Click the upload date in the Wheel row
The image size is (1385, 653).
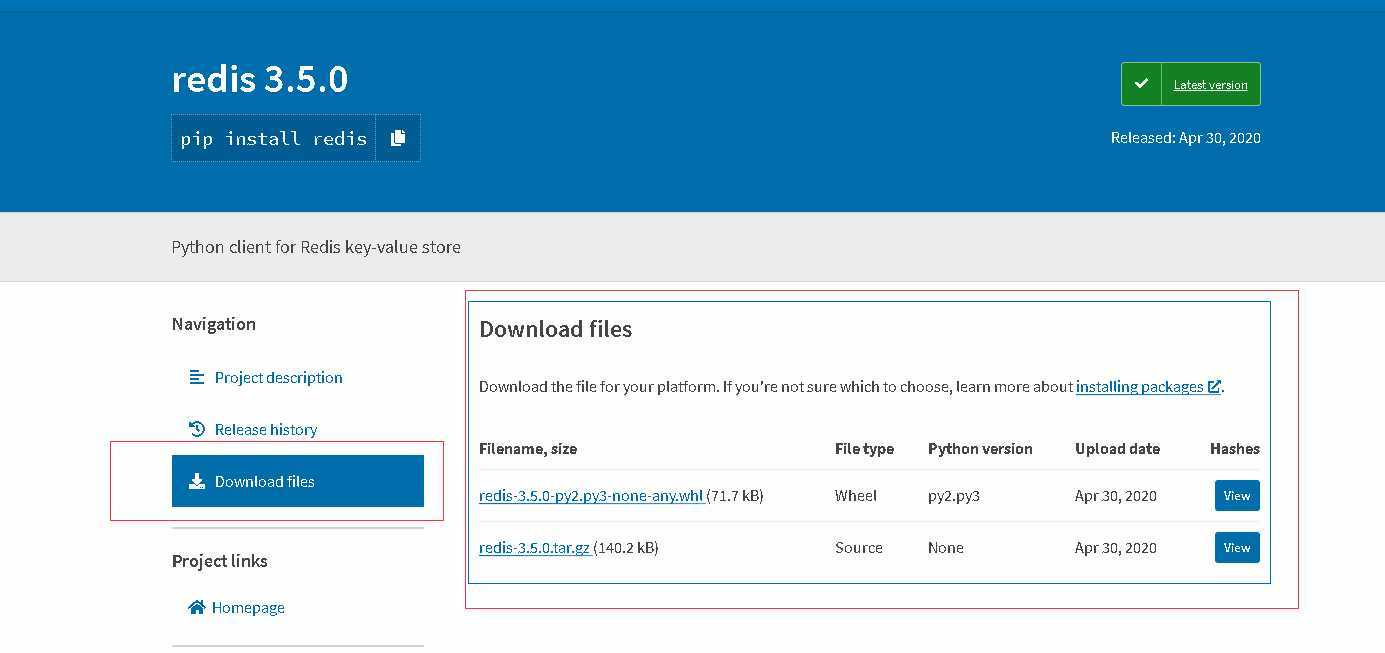tap(1116, 495)
